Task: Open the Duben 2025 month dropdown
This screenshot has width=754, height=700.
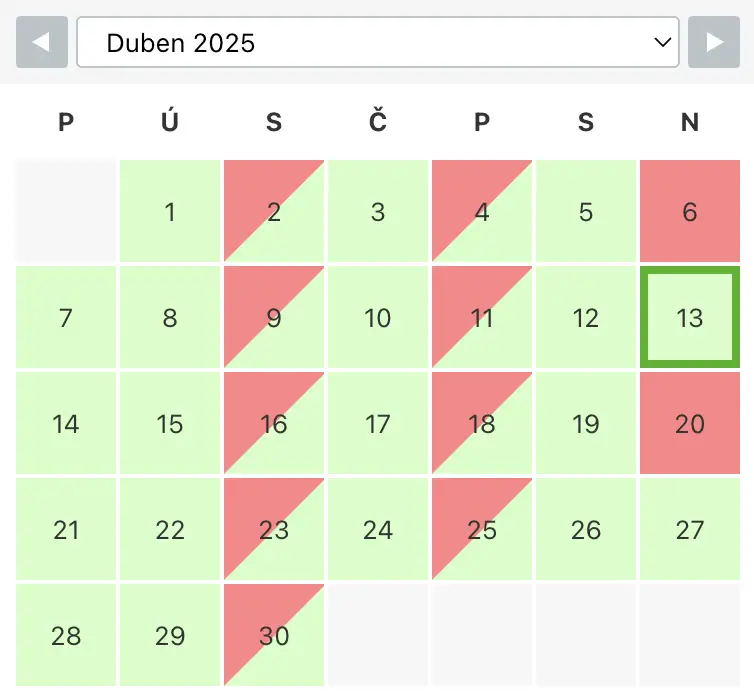Action: [377, 42]
